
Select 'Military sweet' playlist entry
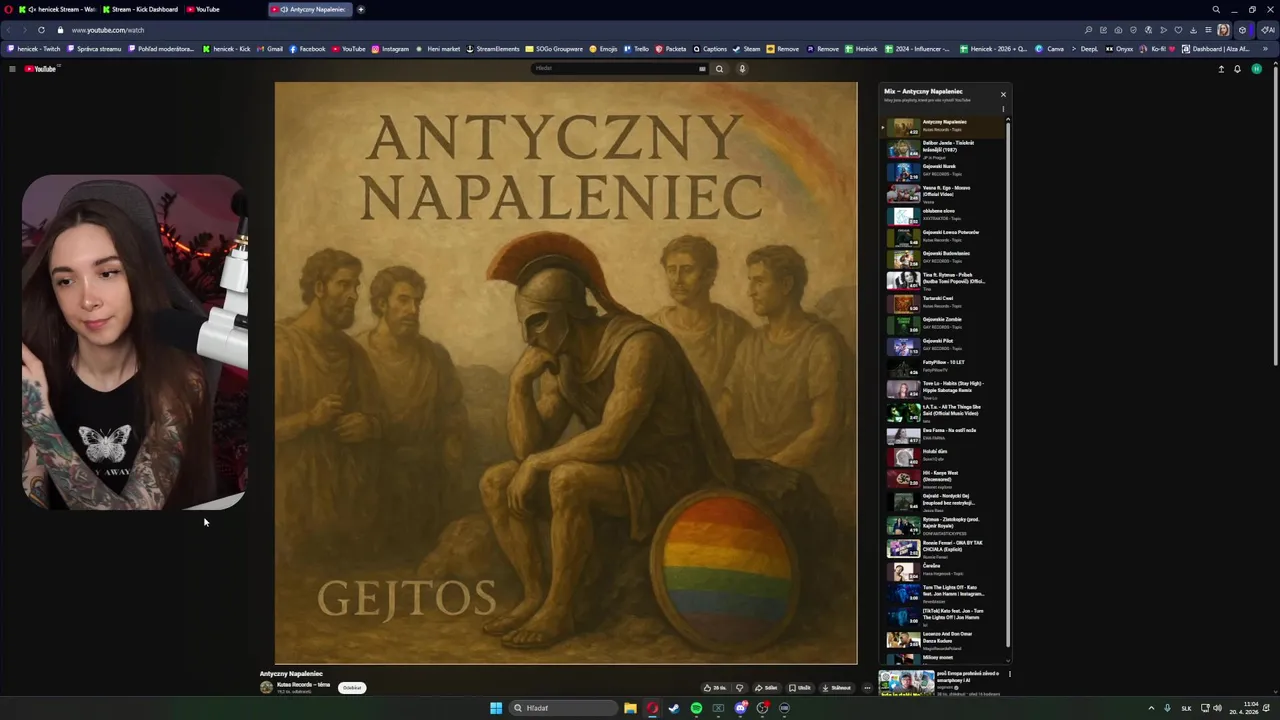point(943,659)
